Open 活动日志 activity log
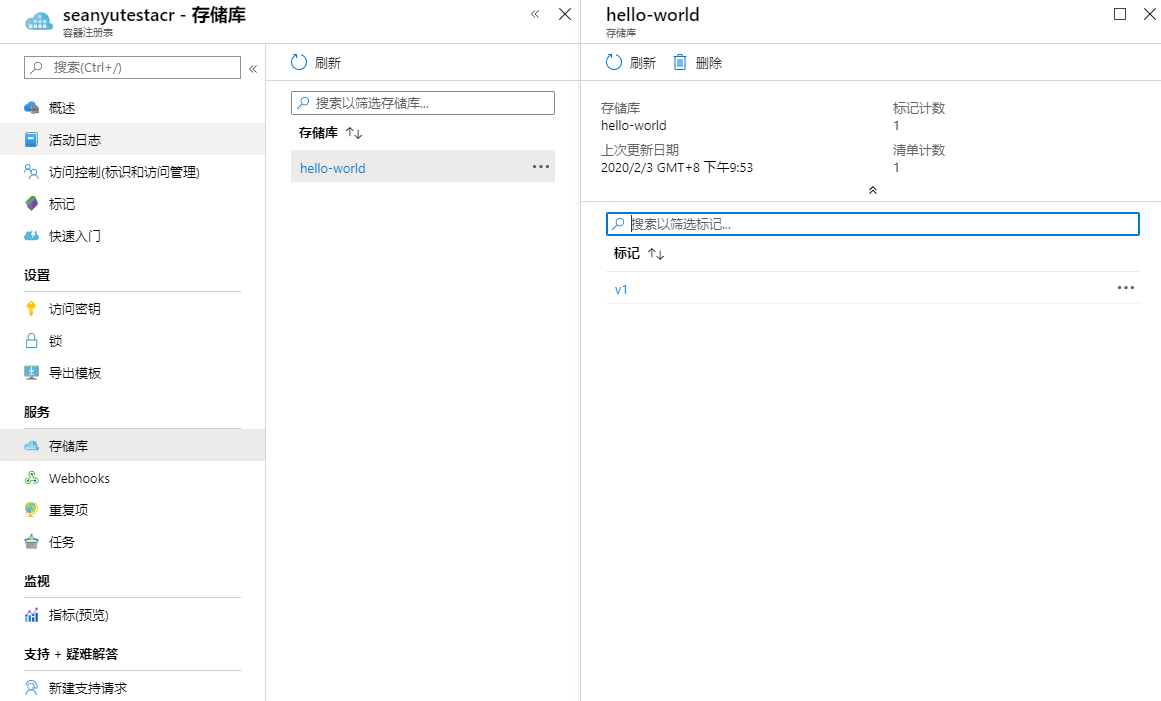The height and width of the screenshot is (701, 1161). click(x=75, y=140)
